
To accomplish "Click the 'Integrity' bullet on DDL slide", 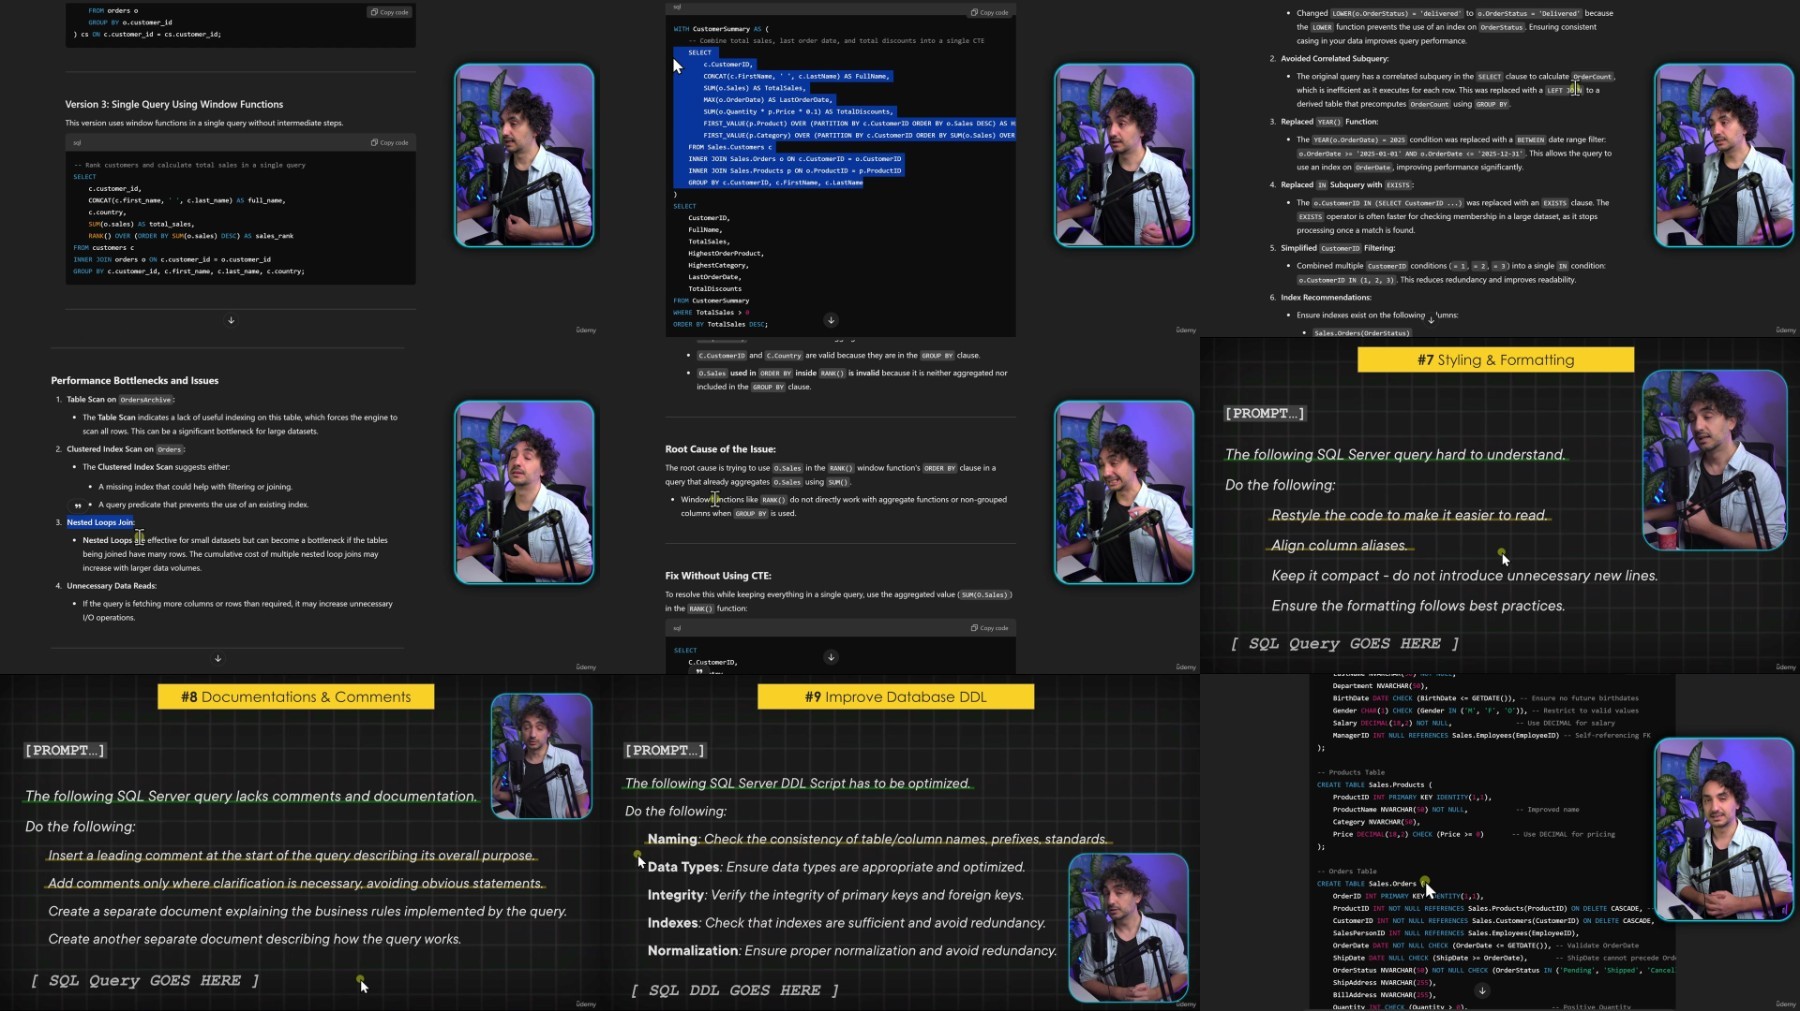I will (835, 895).
